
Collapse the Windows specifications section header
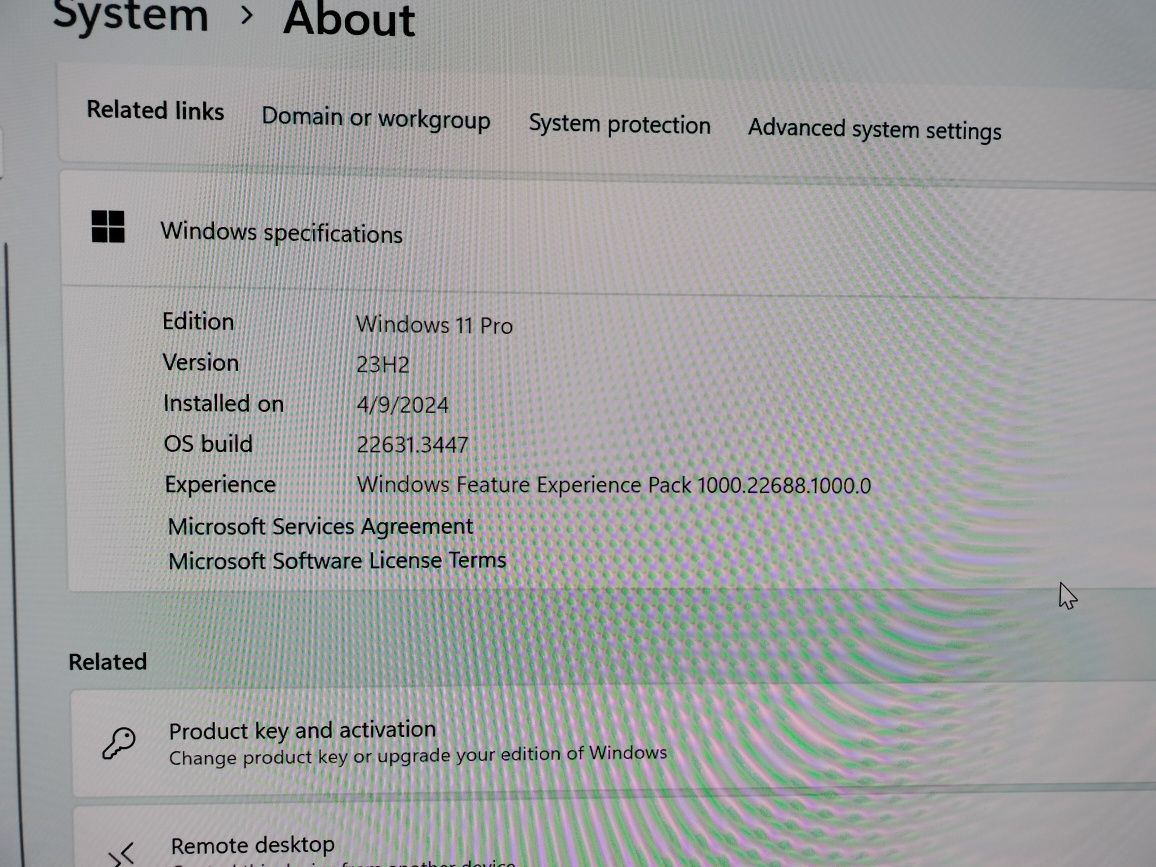(x=608, y=234)
